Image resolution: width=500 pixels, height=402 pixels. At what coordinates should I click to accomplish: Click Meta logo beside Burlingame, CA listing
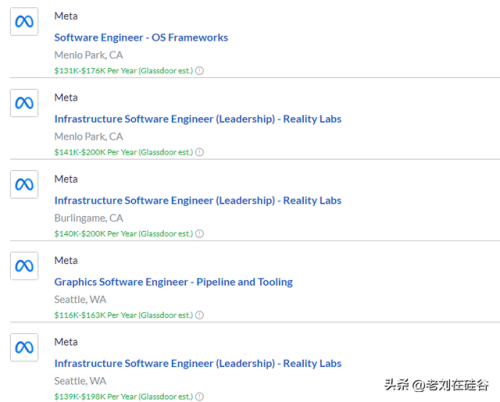point(24,184)
